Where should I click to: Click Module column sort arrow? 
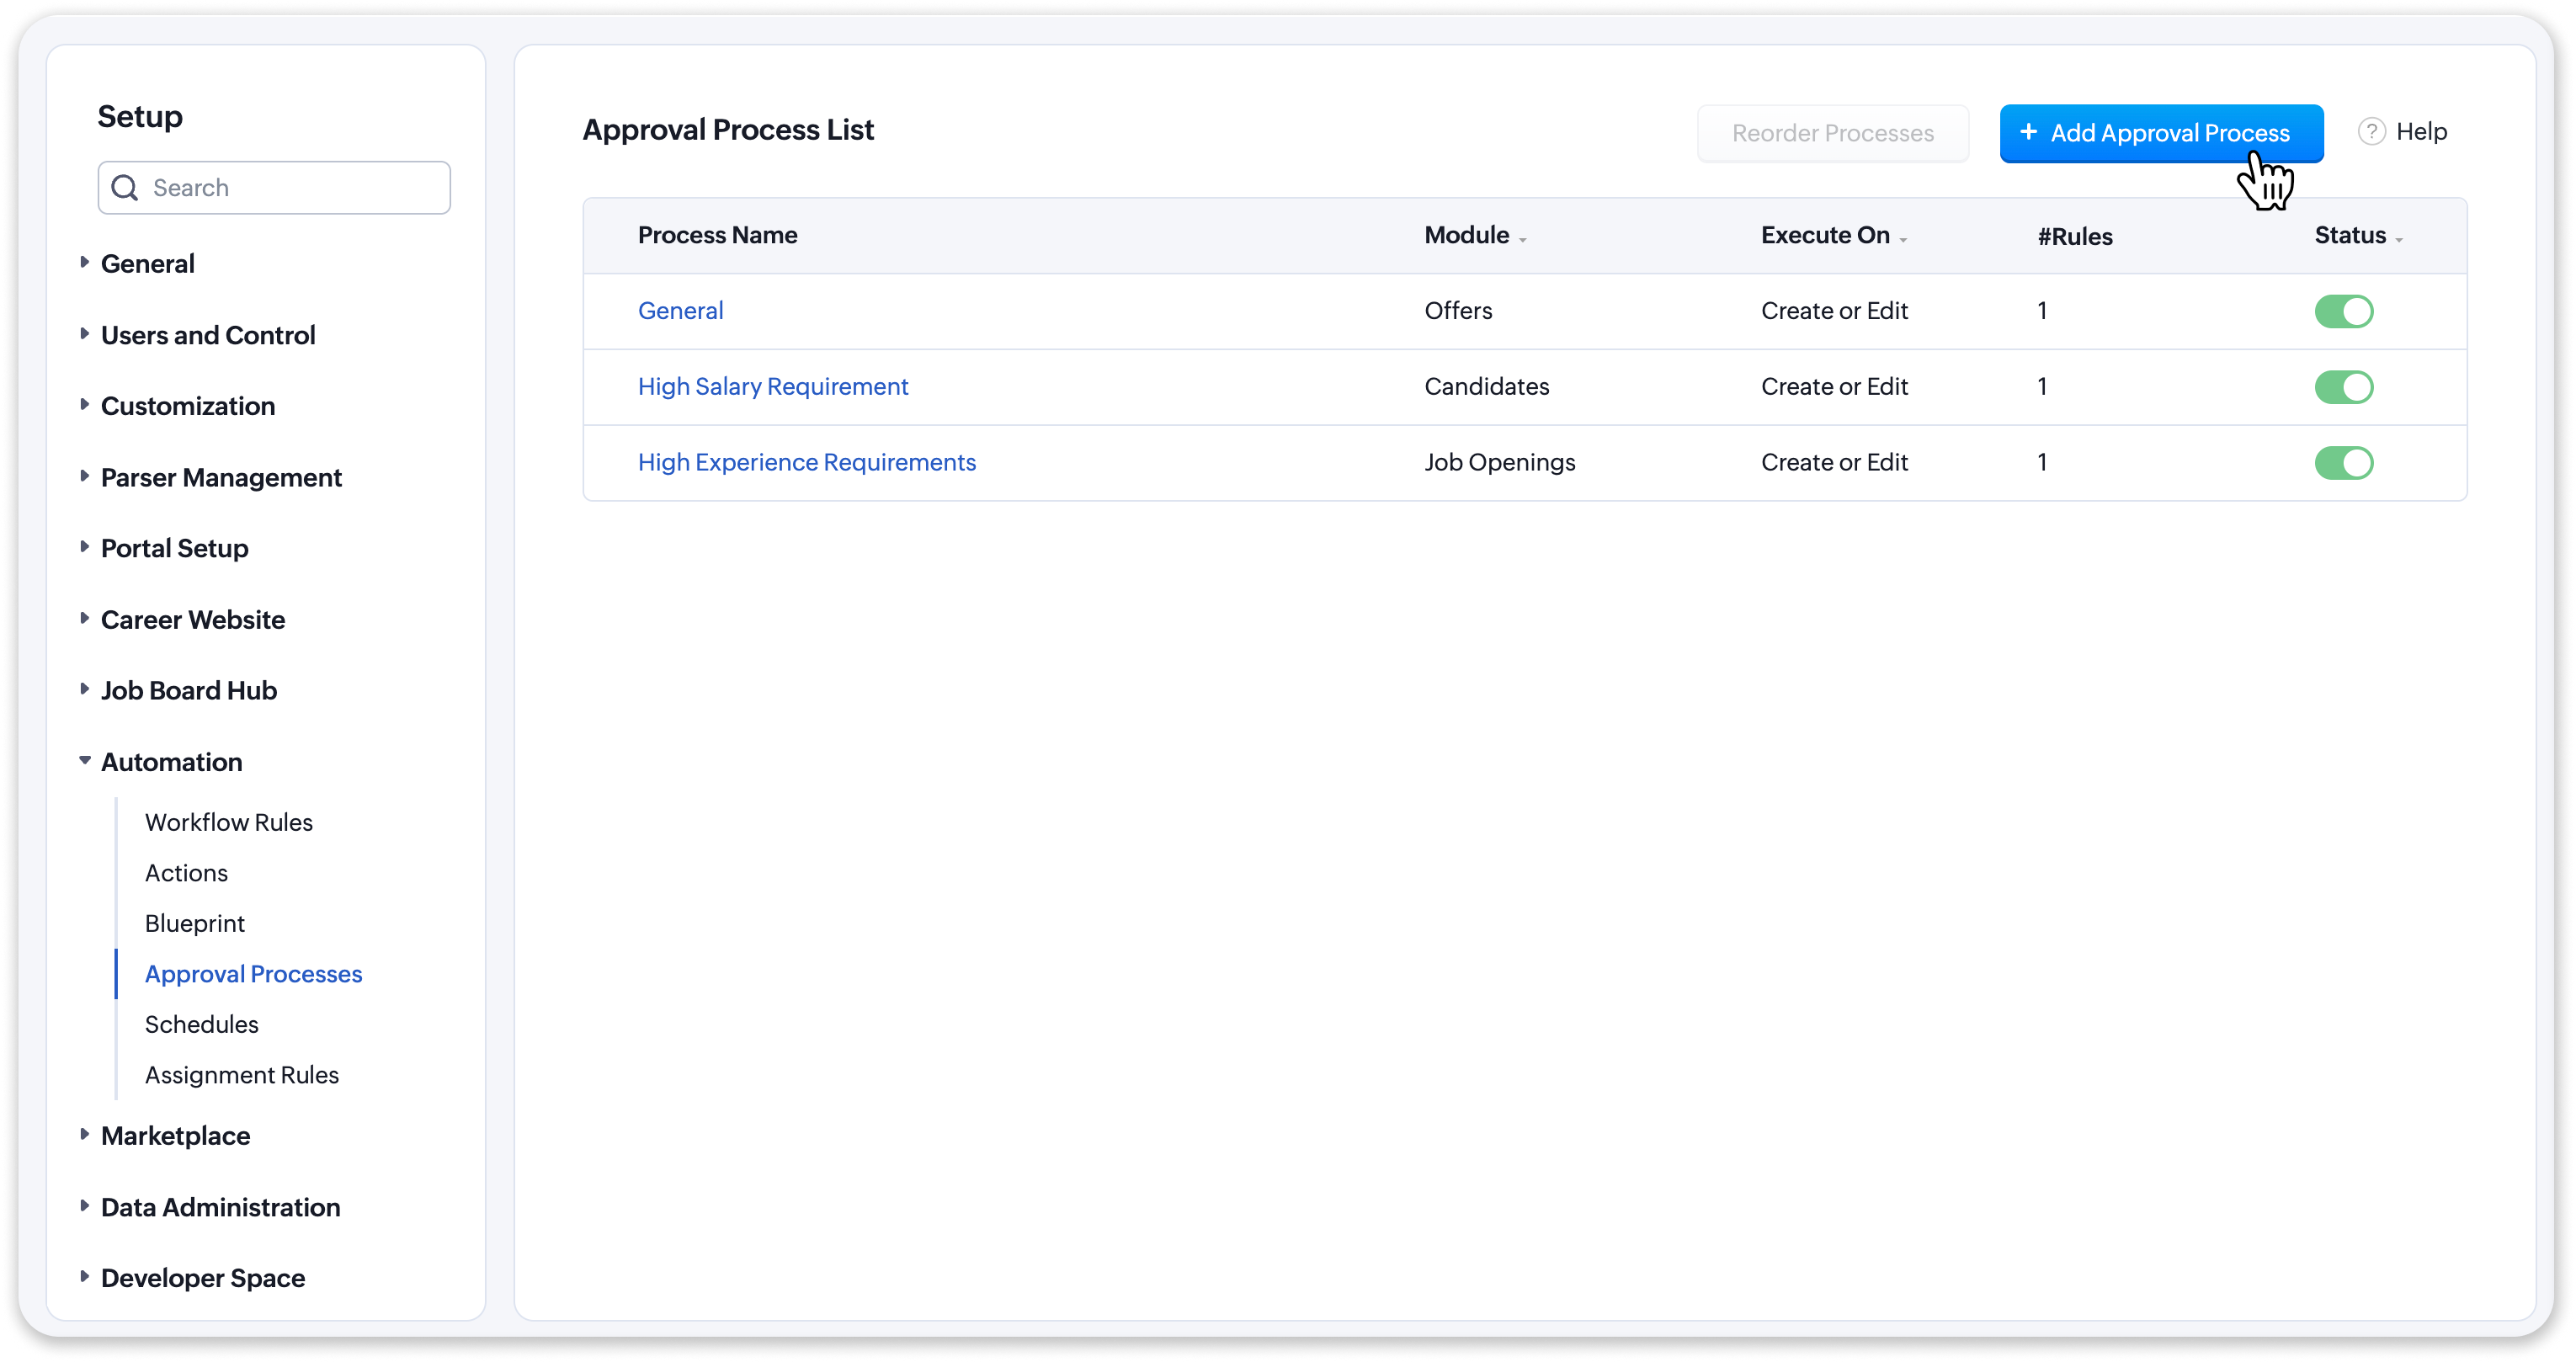tap(1523, 240)
